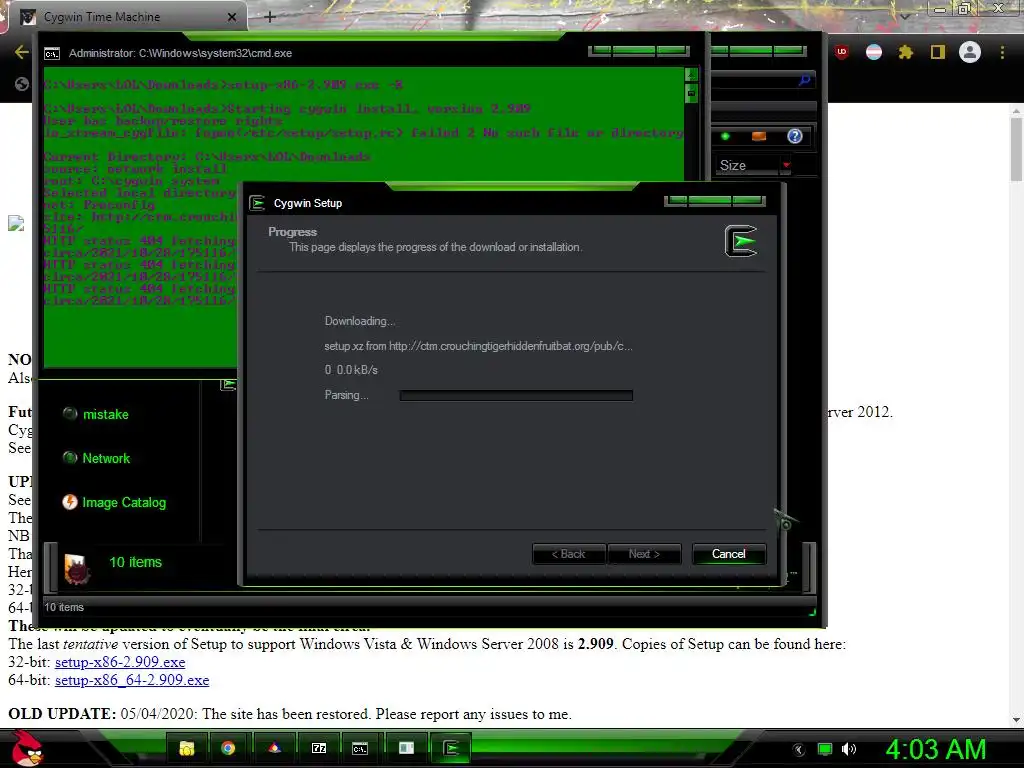
Task: Click the Image Catalog flash icon
Action: (x=70, y=502)
